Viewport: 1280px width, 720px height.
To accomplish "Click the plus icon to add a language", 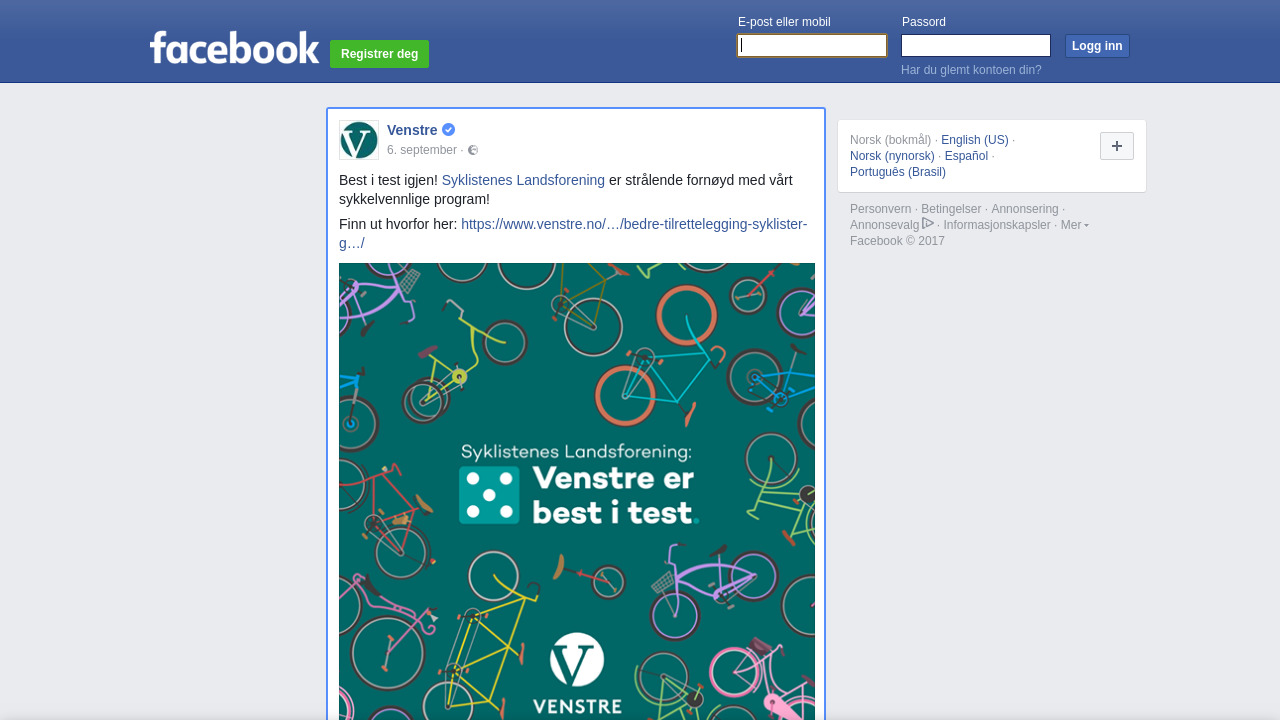I will 1117,146.
